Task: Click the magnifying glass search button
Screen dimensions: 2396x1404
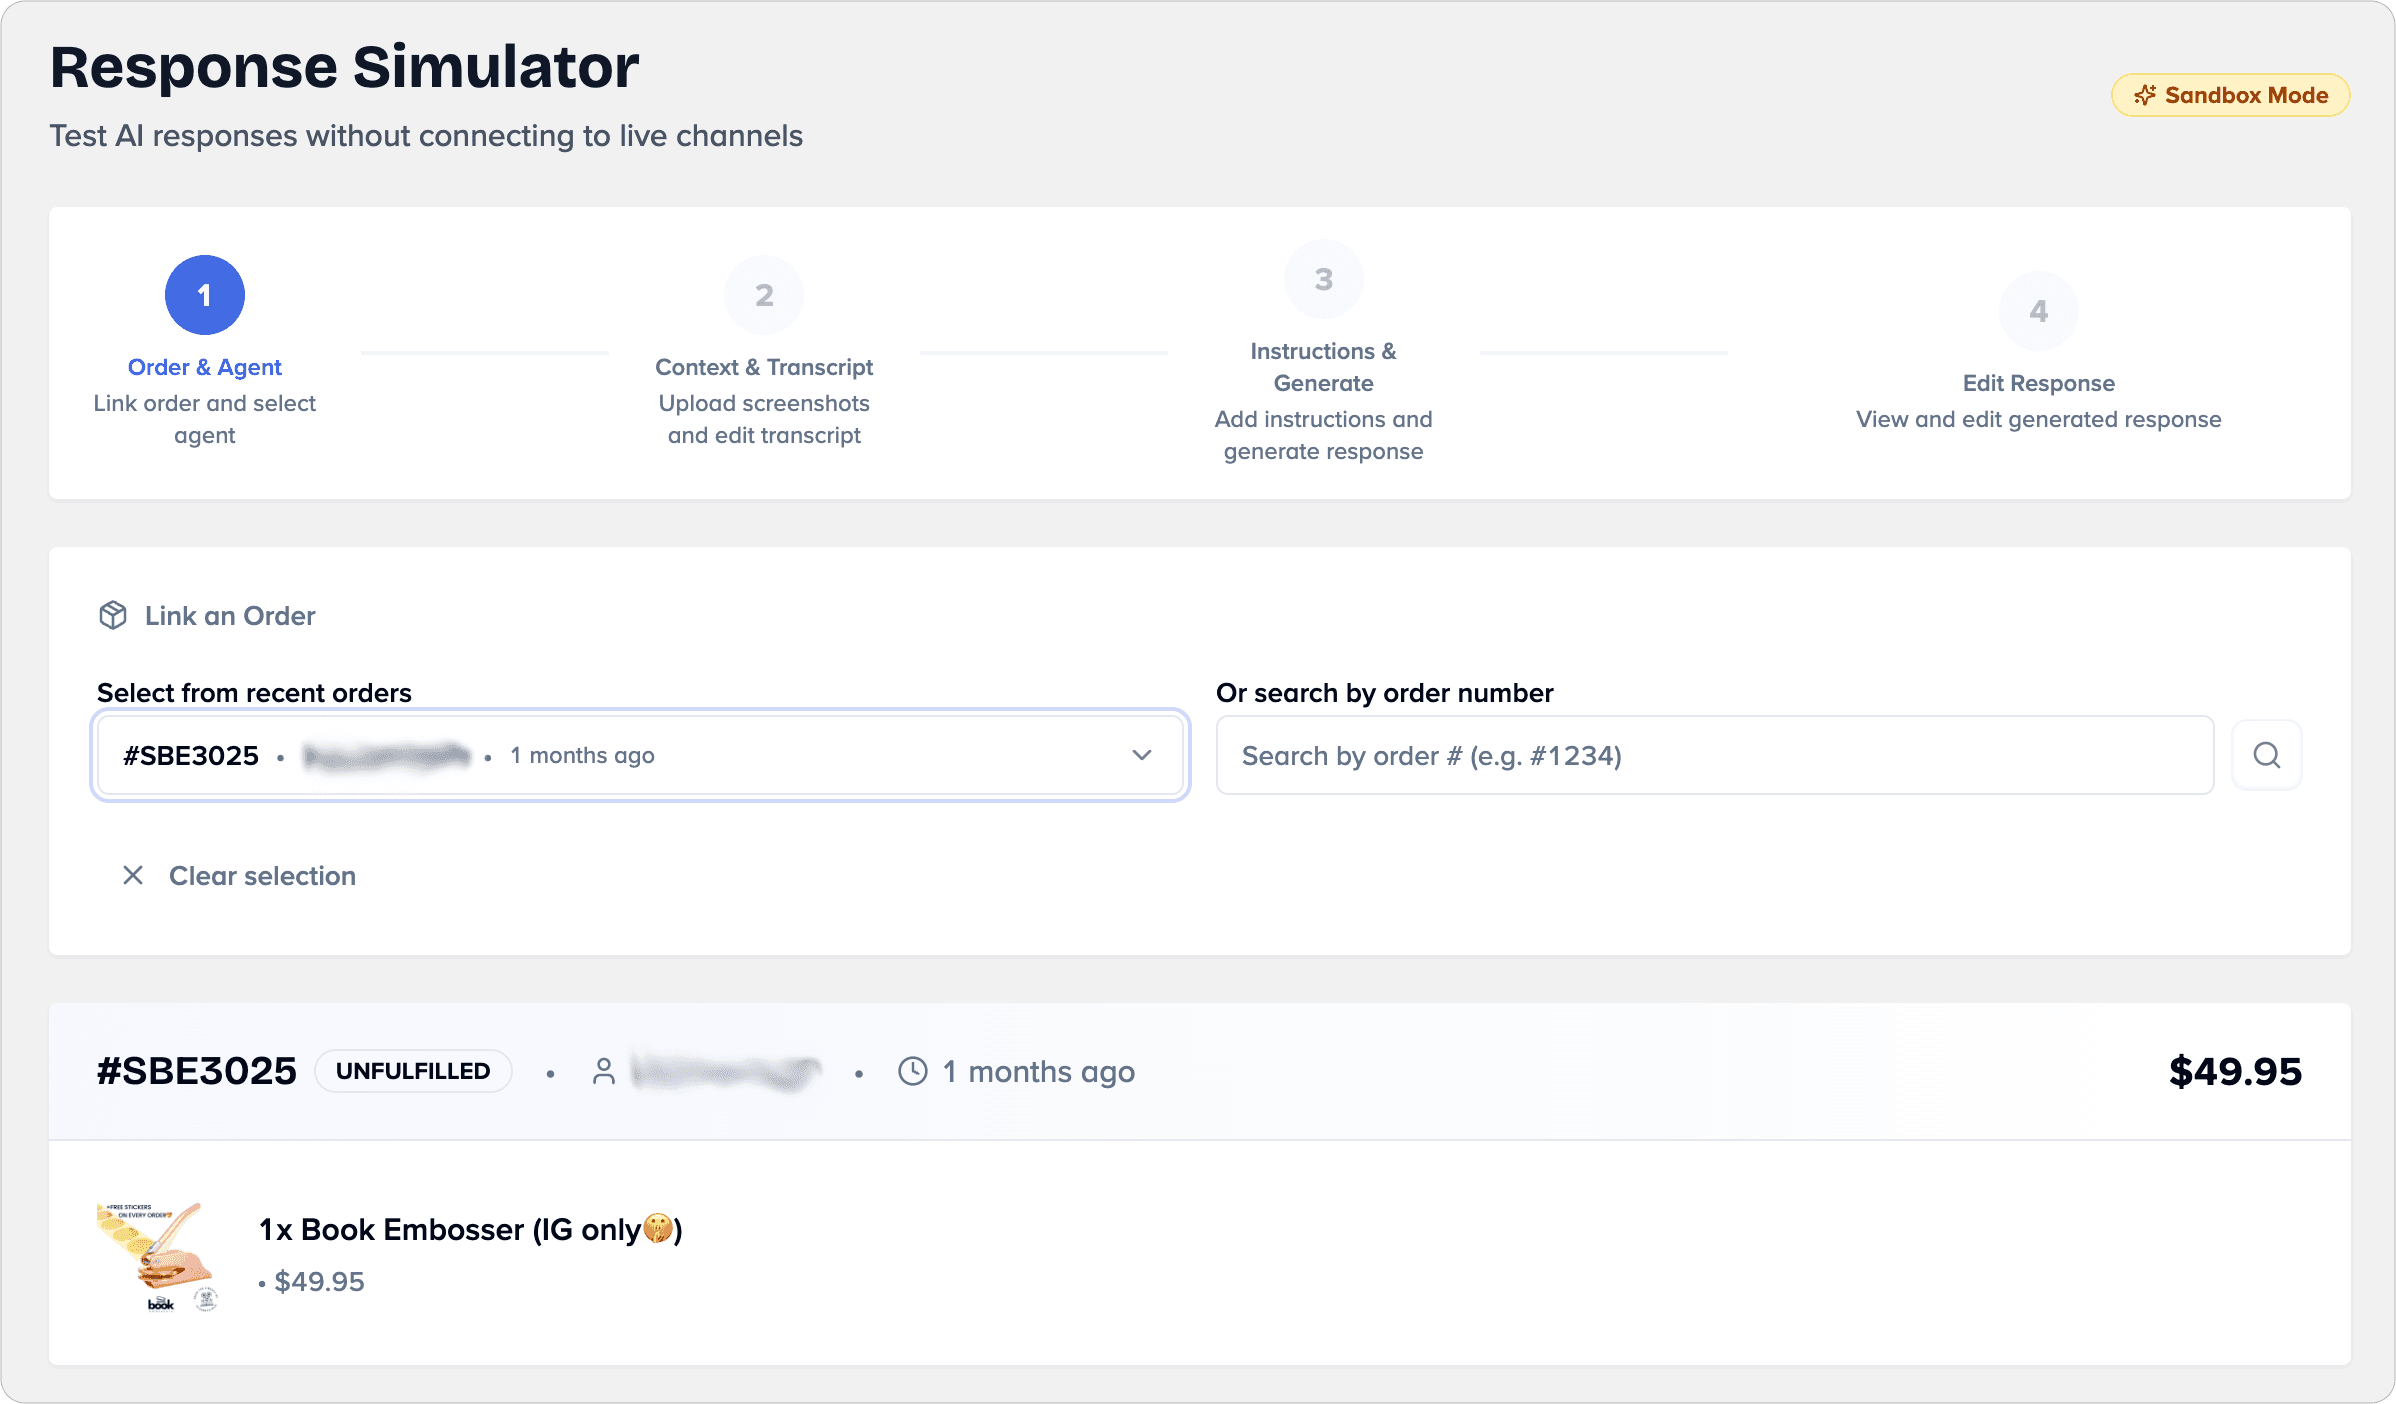Action: 2266,755
